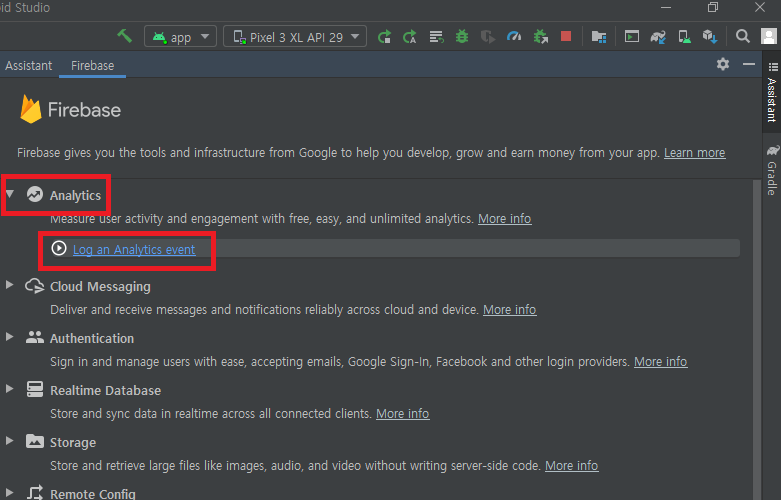Click the Log an Analytics event link

click(x=134, y=250)
